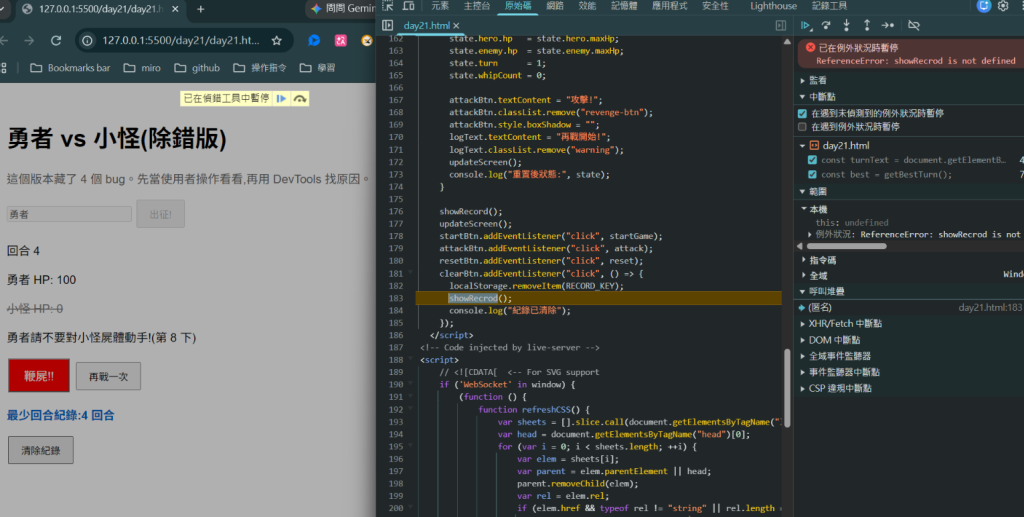Expand 事件監聽器中斷點 section
Viewport: 1024px width, 517px height.
803,372
